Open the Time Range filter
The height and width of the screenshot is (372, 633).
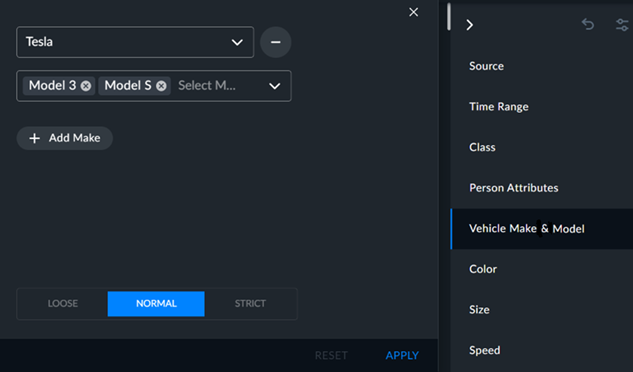(542, 107)
